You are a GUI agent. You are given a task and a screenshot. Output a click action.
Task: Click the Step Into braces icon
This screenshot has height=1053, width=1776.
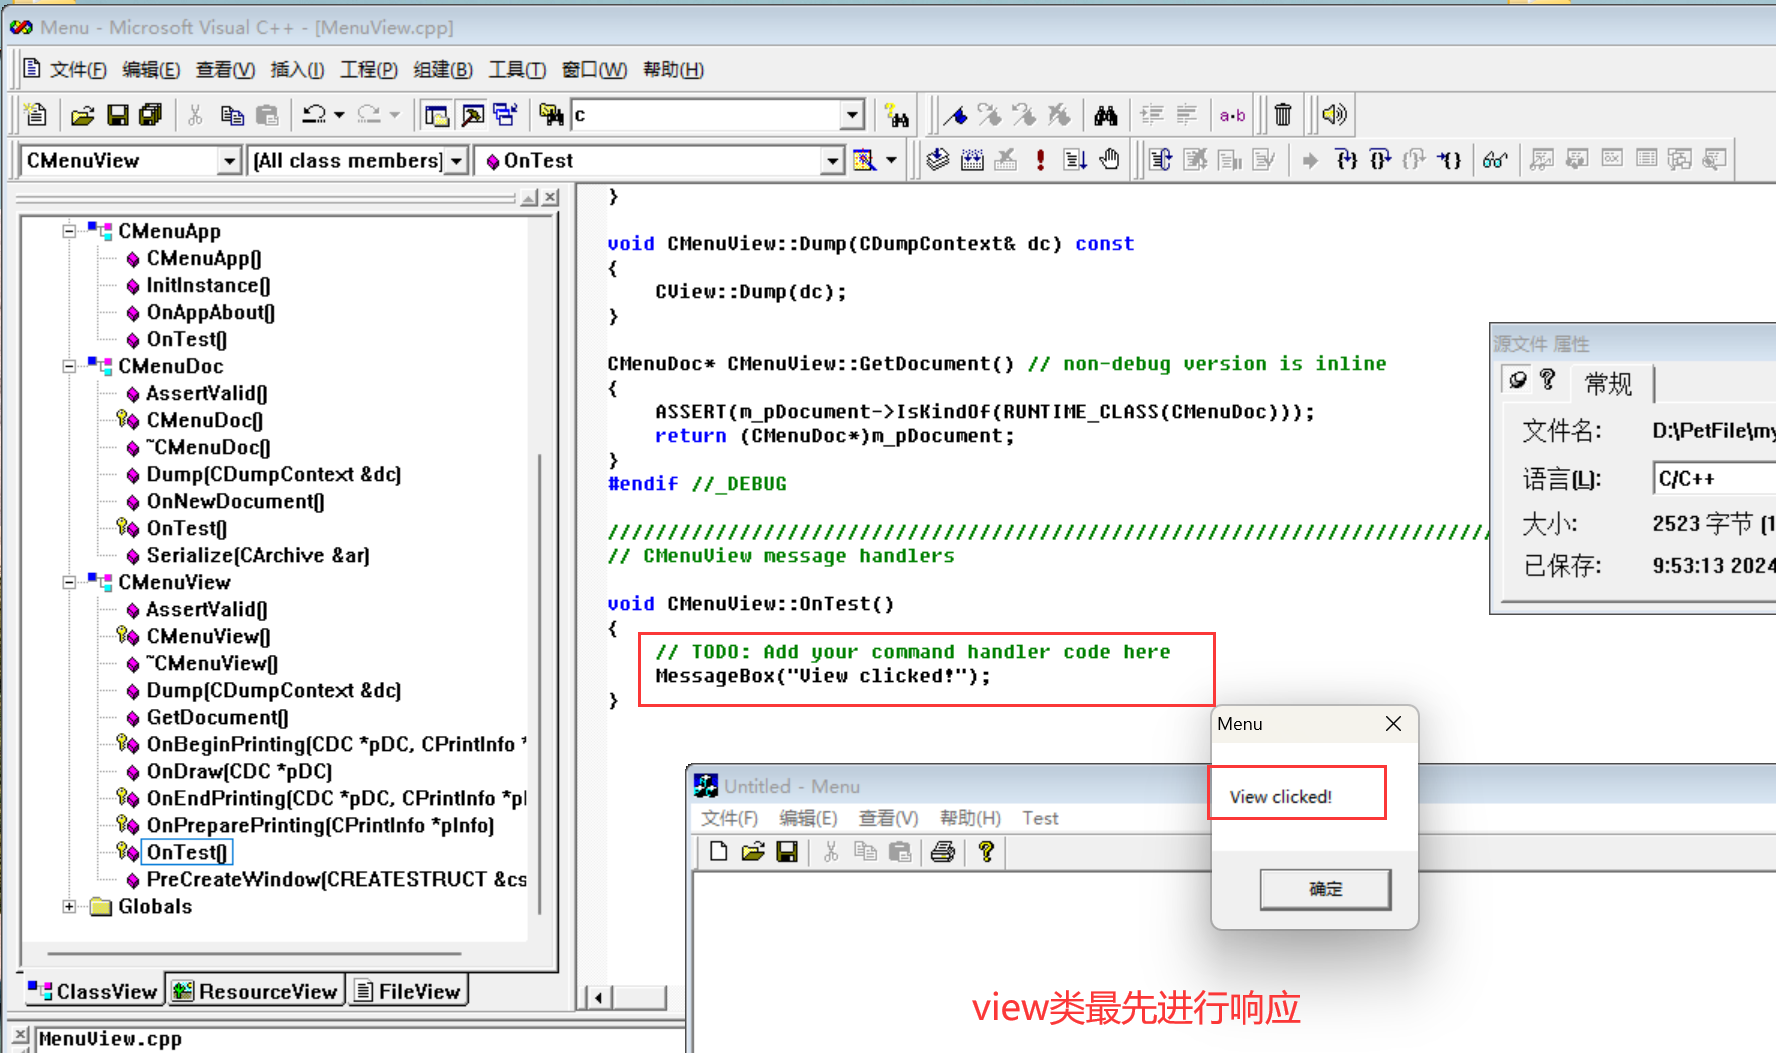(1346, 159)
